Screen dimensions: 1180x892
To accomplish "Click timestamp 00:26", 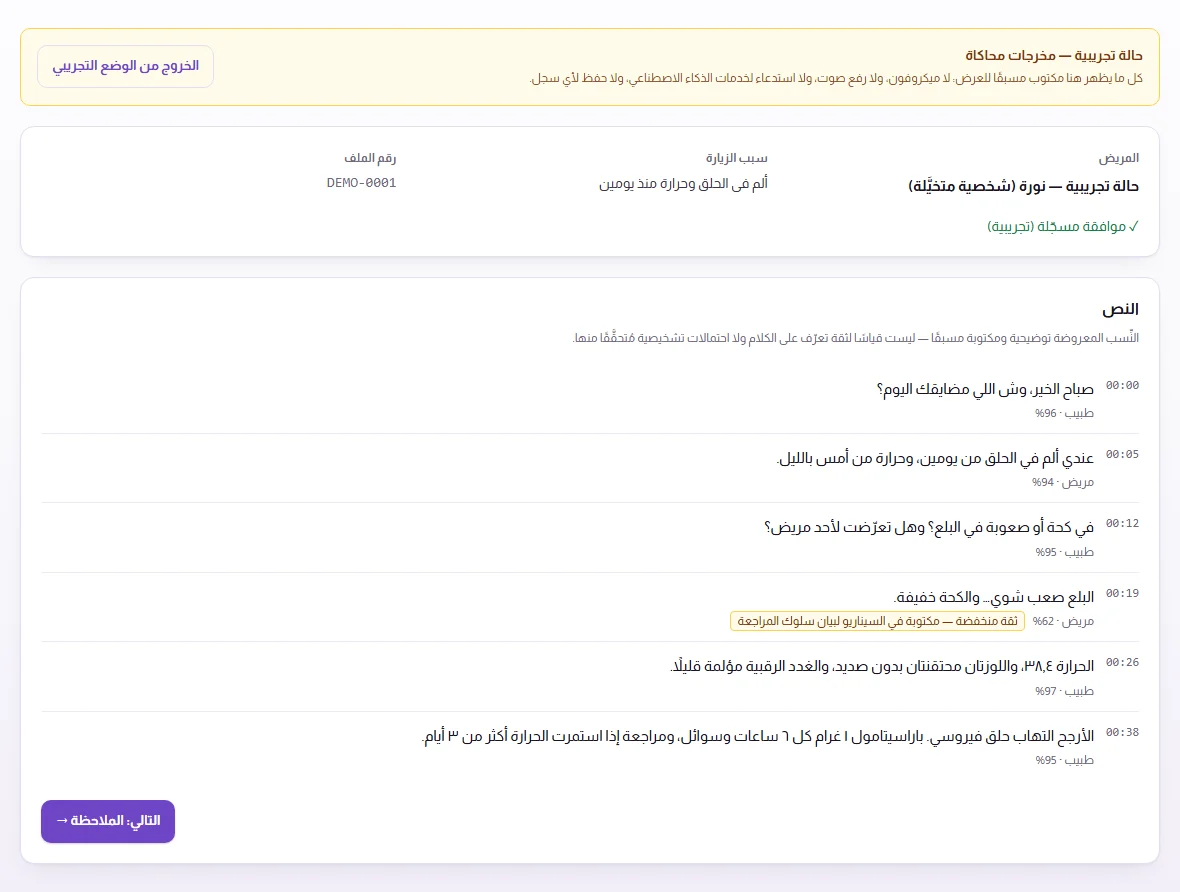I will pyautogui.click(x=1122, y=663).
